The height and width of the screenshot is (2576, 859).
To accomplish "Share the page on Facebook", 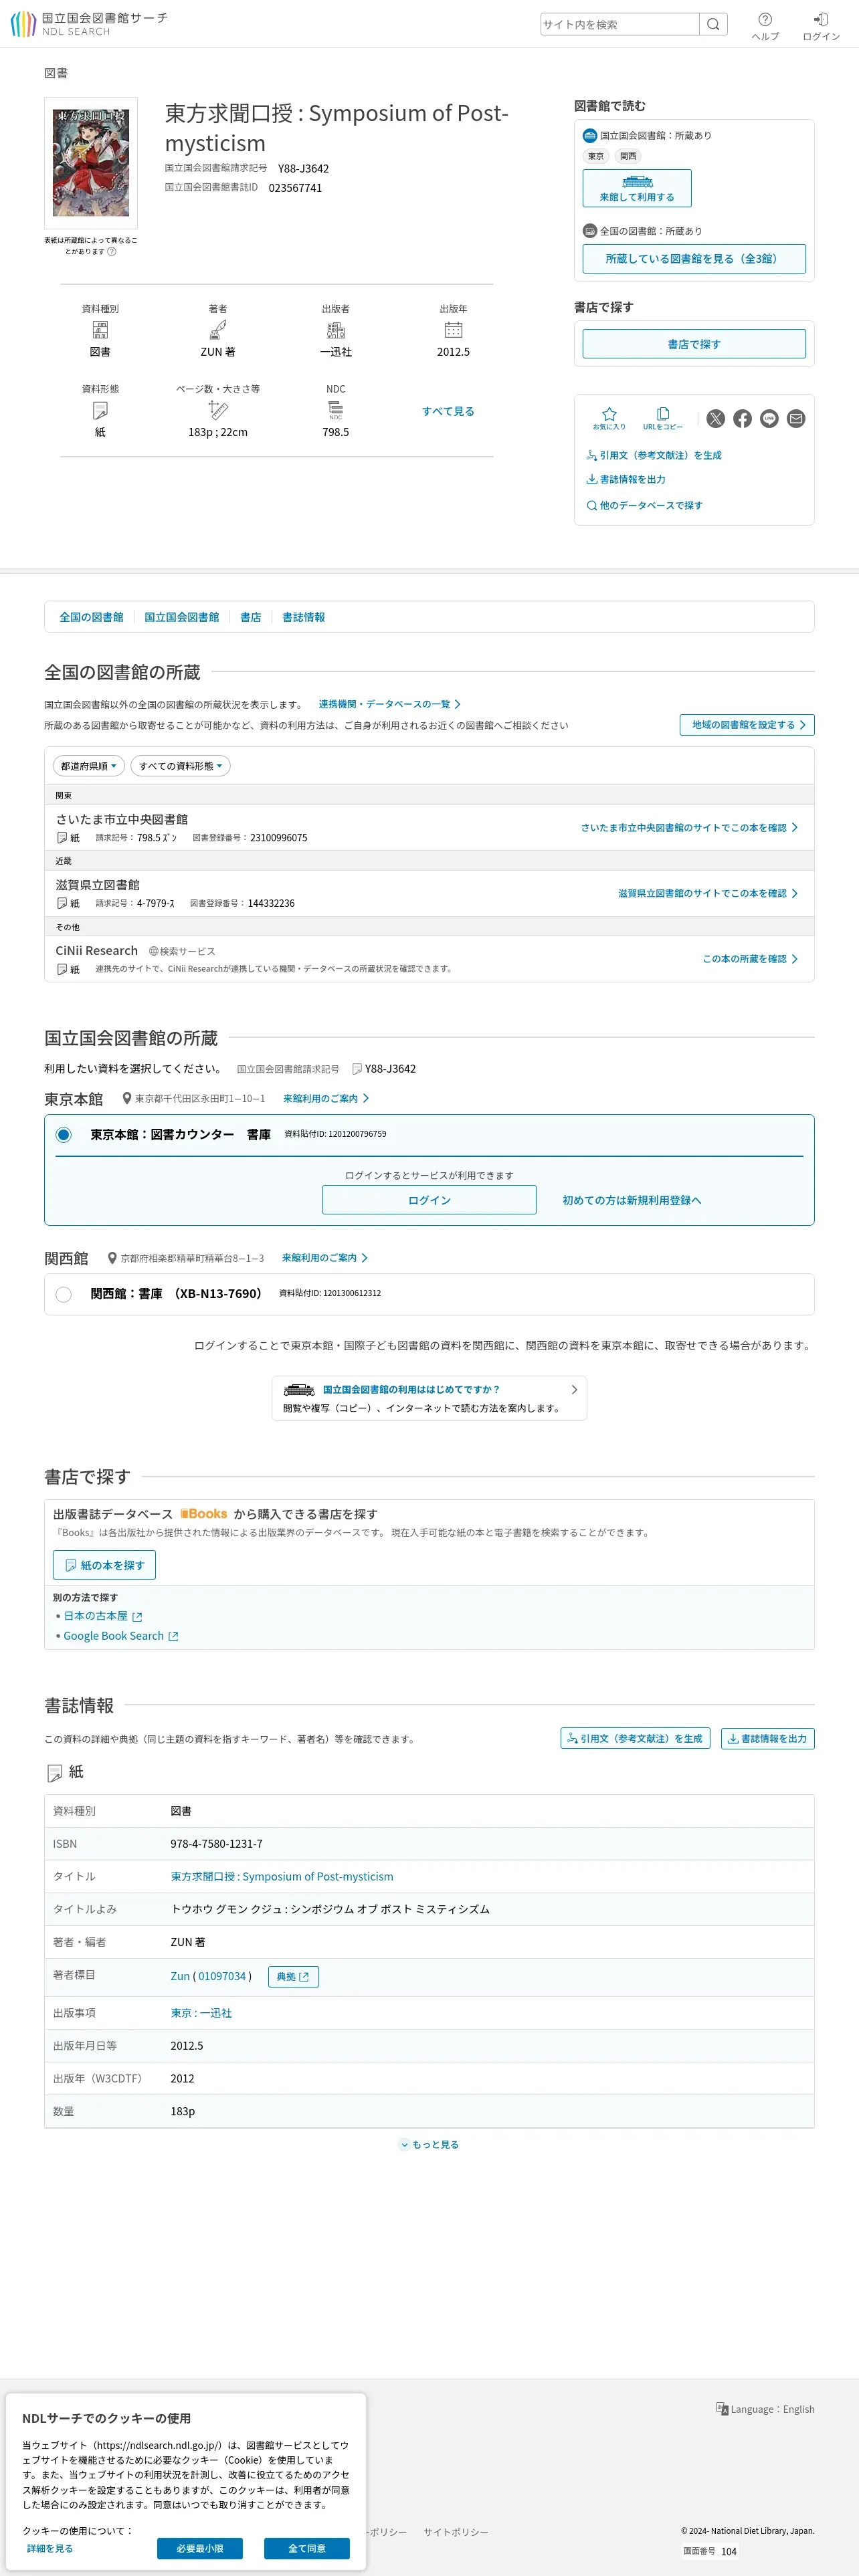I will [742, 419].
